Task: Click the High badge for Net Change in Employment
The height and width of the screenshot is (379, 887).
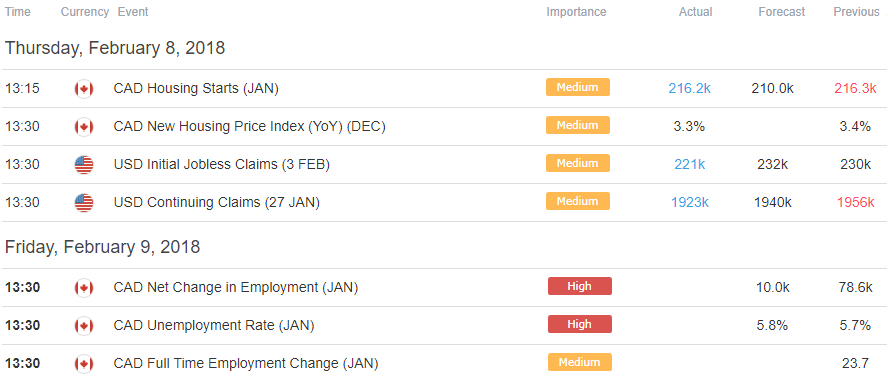Action: click(x=580, y=286)
